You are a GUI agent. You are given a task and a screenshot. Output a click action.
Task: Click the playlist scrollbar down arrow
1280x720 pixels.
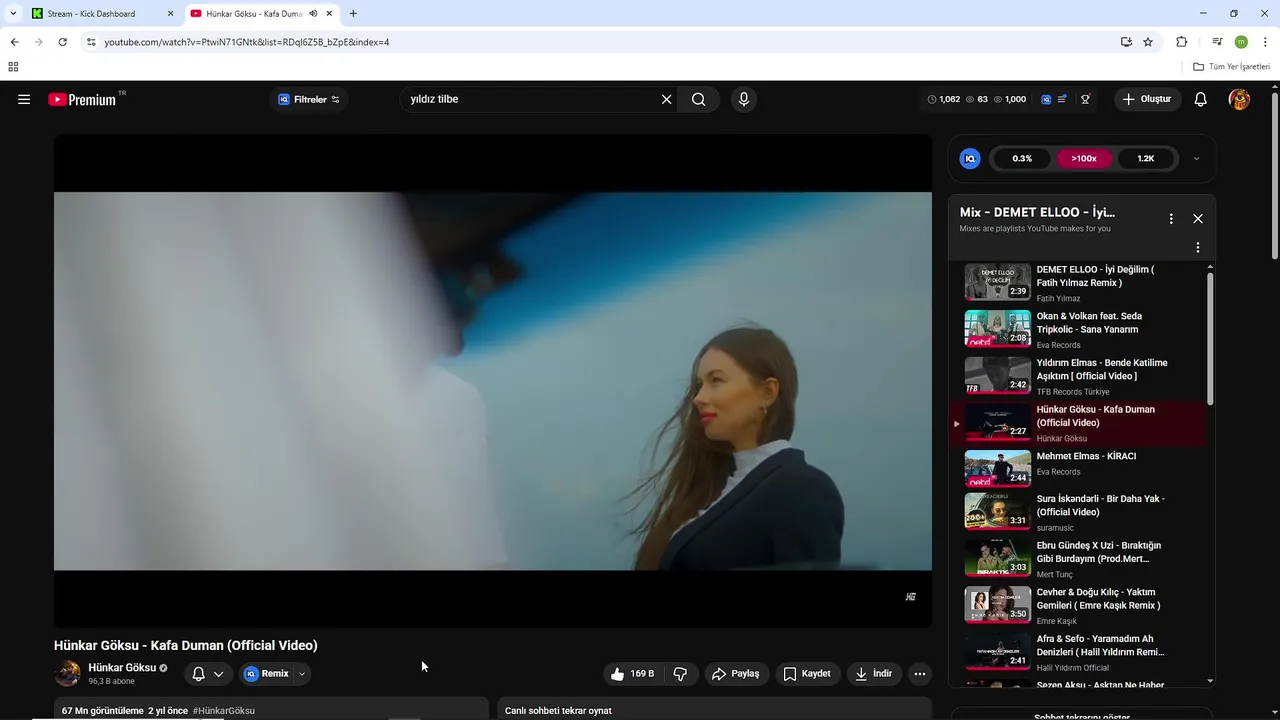click(1210, 681)
